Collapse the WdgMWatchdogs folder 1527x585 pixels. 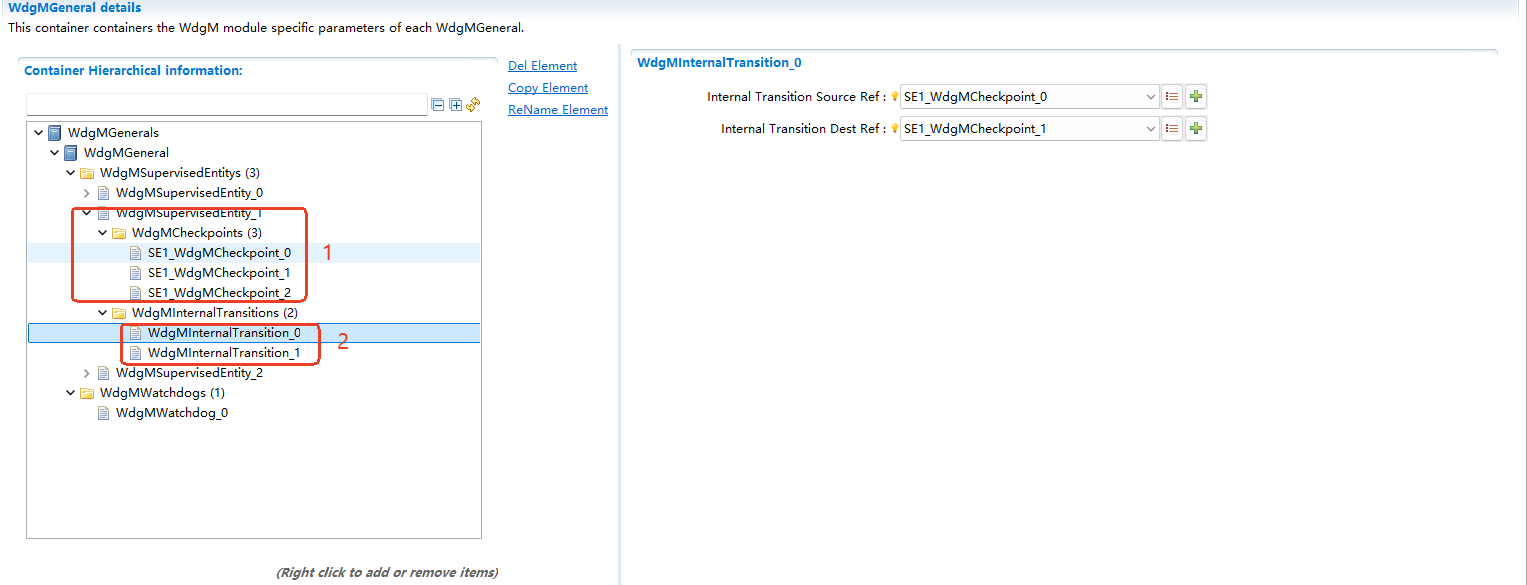pyautogui.click(x=71, y=393)
